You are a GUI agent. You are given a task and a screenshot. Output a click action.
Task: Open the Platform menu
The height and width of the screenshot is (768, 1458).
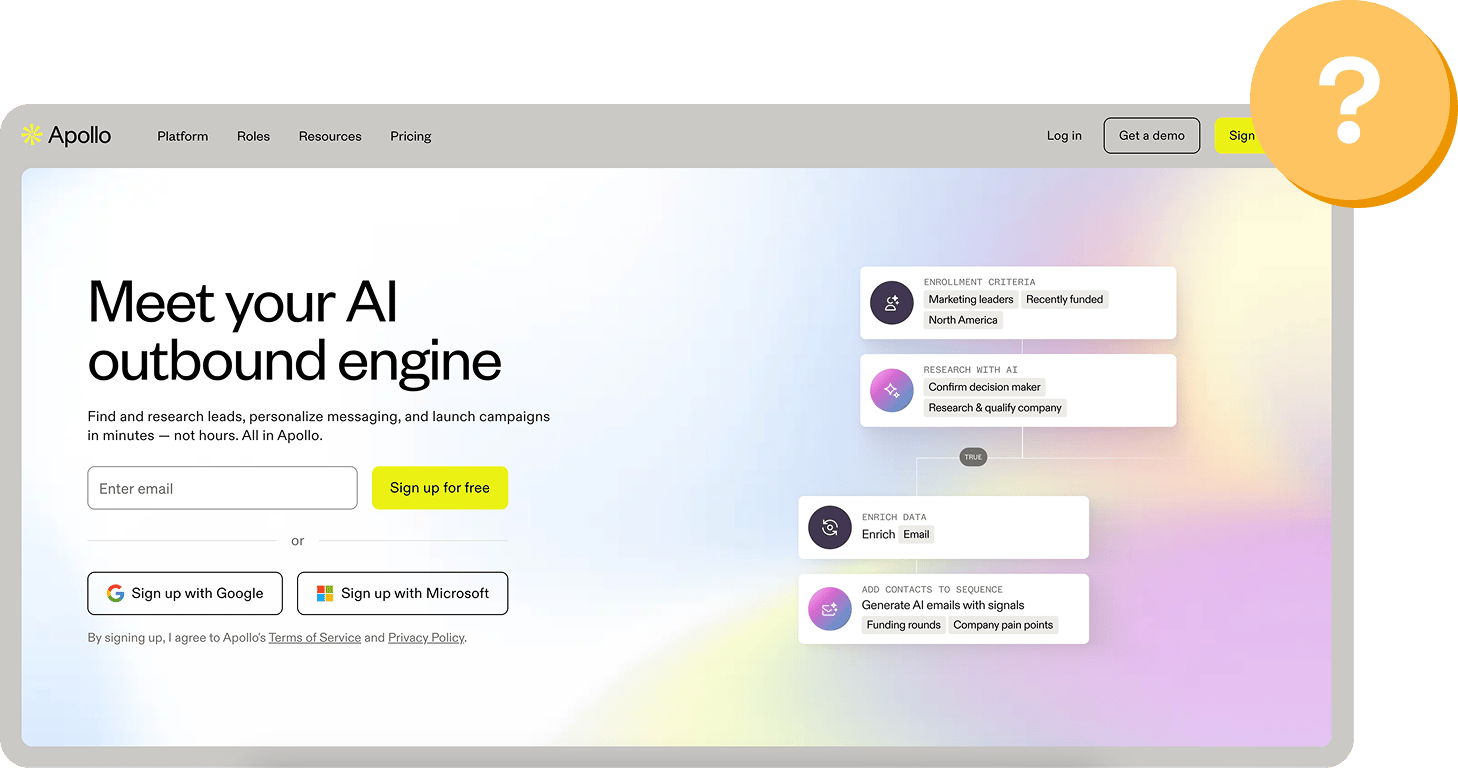pos(183,136)
